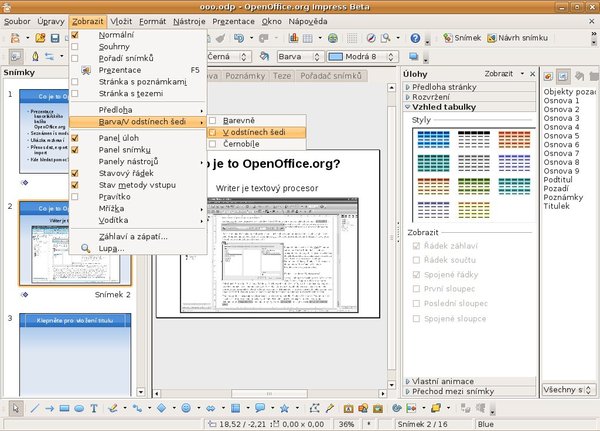Open the Formát menu
This screenshot has width=600, height=431.
point(152,21)
